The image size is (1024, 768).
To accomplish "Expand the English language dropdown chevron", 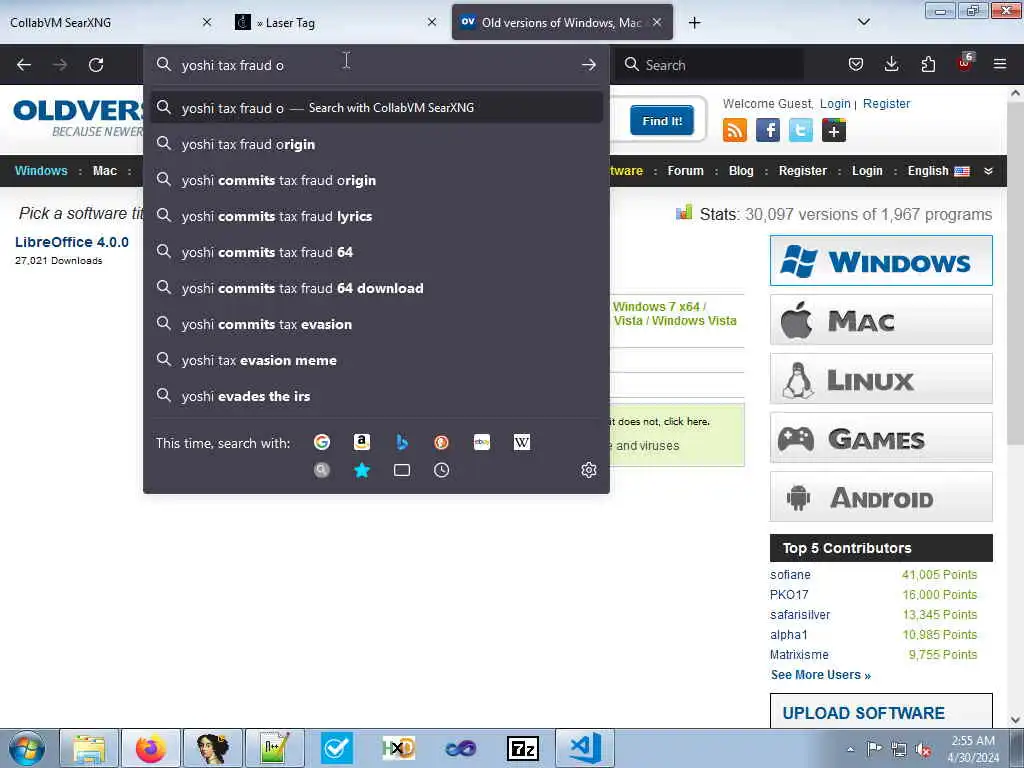I will coord(988,170).
